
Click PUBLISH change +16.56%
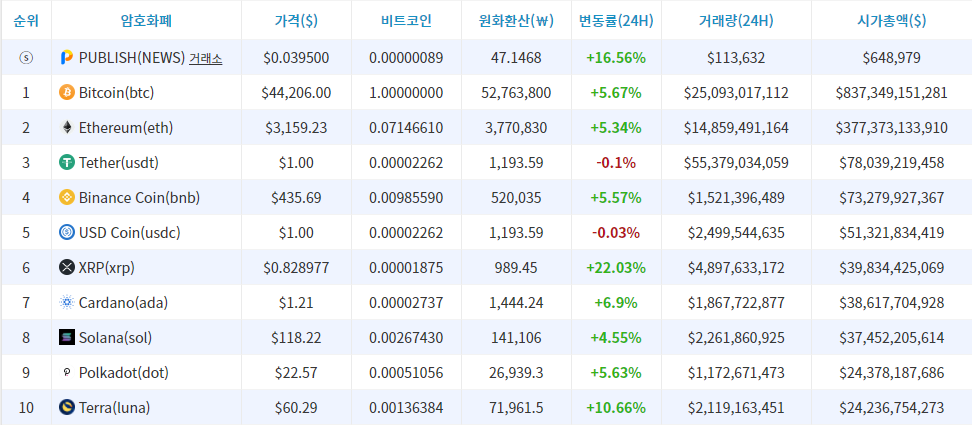point(616,58)
